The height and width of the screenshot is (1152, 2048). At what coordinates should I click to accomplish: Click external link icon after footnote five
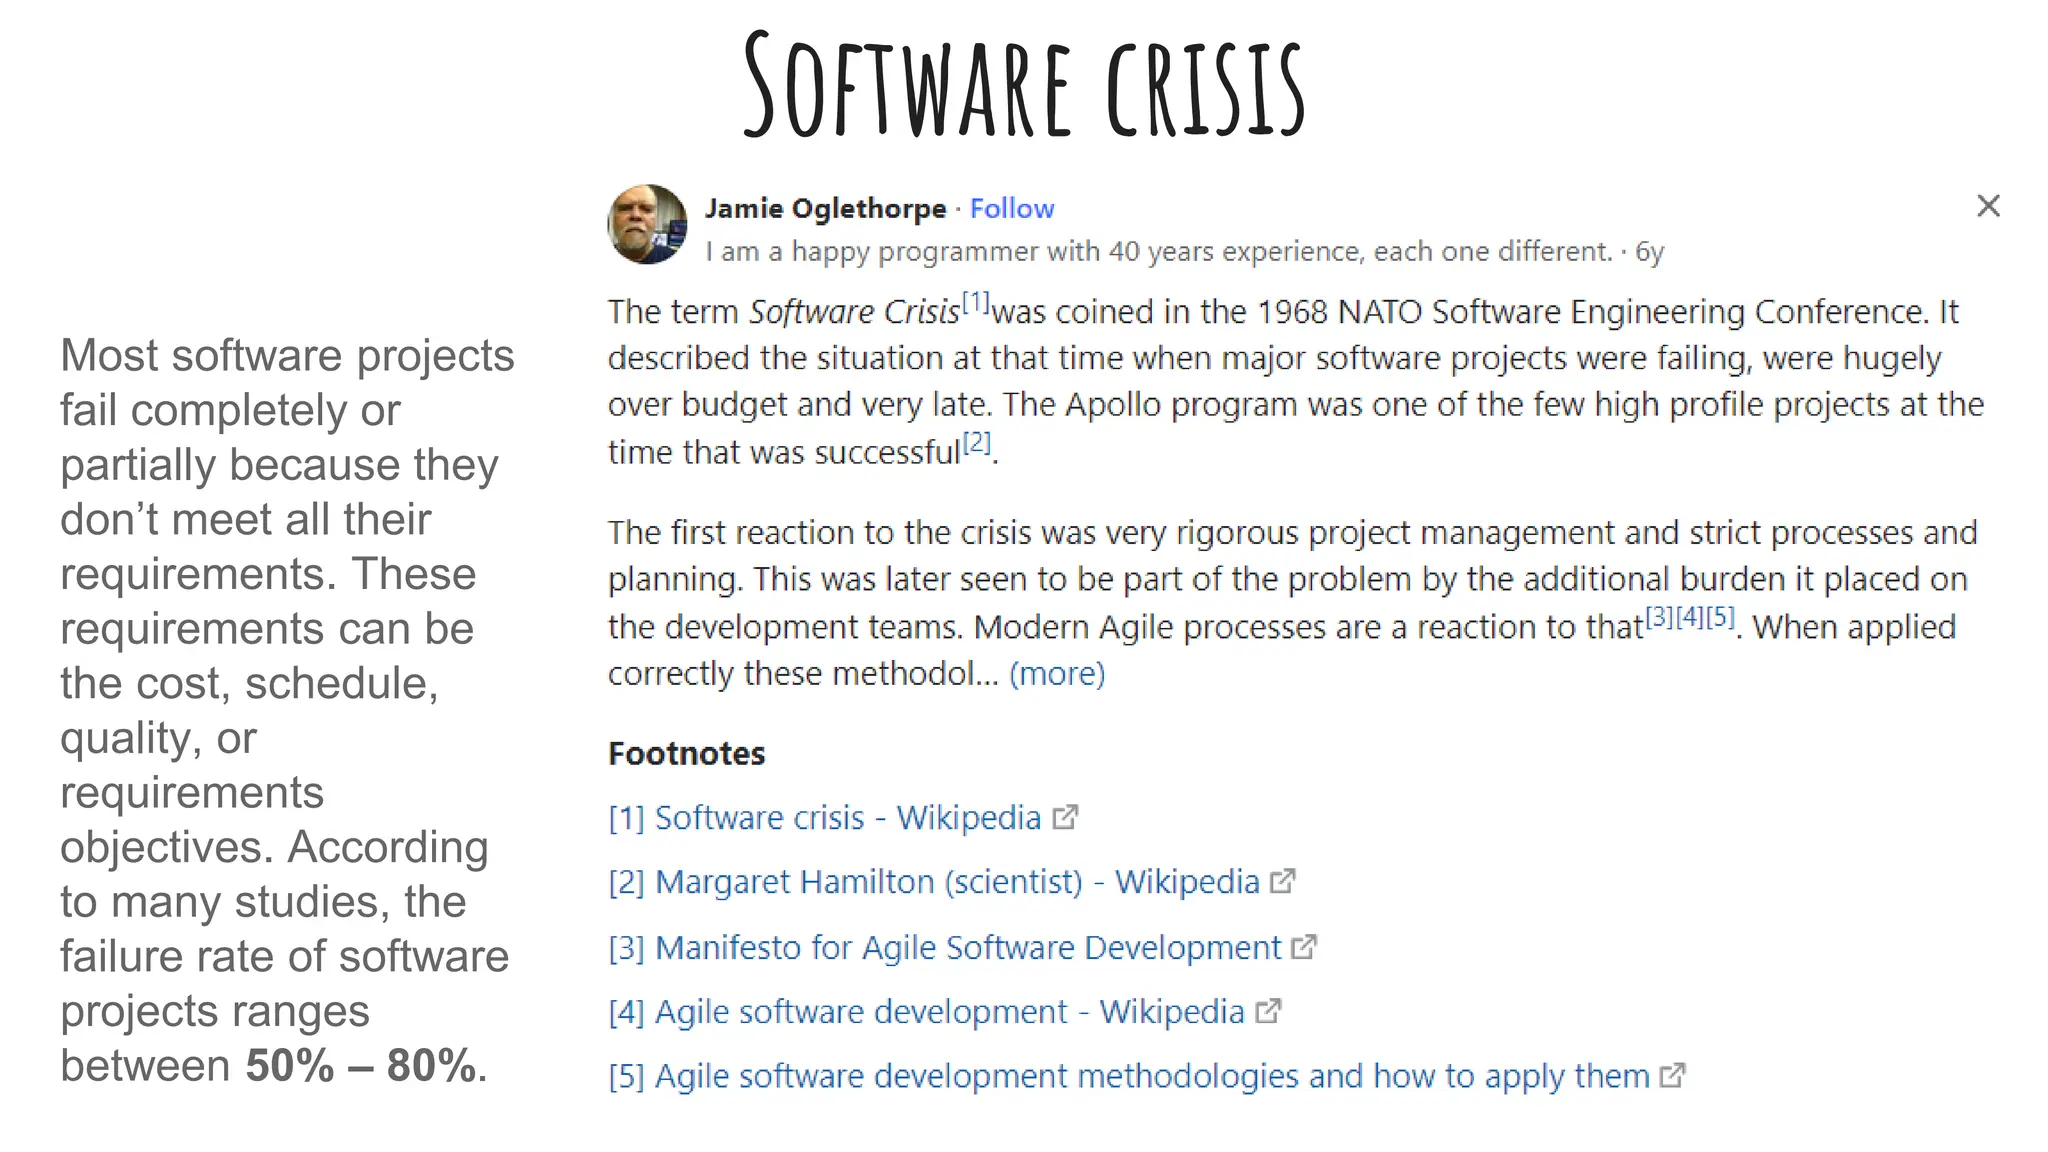click(x=1672, y=1076)
